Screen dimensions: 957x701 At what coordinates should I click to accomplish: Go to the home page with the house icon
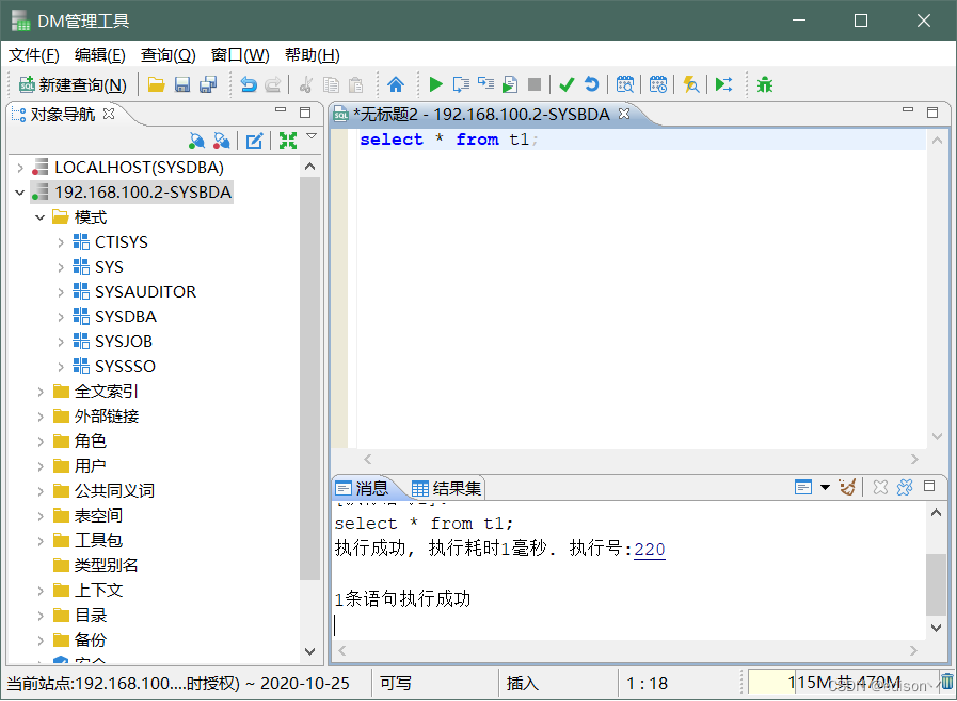pos(395,85)
